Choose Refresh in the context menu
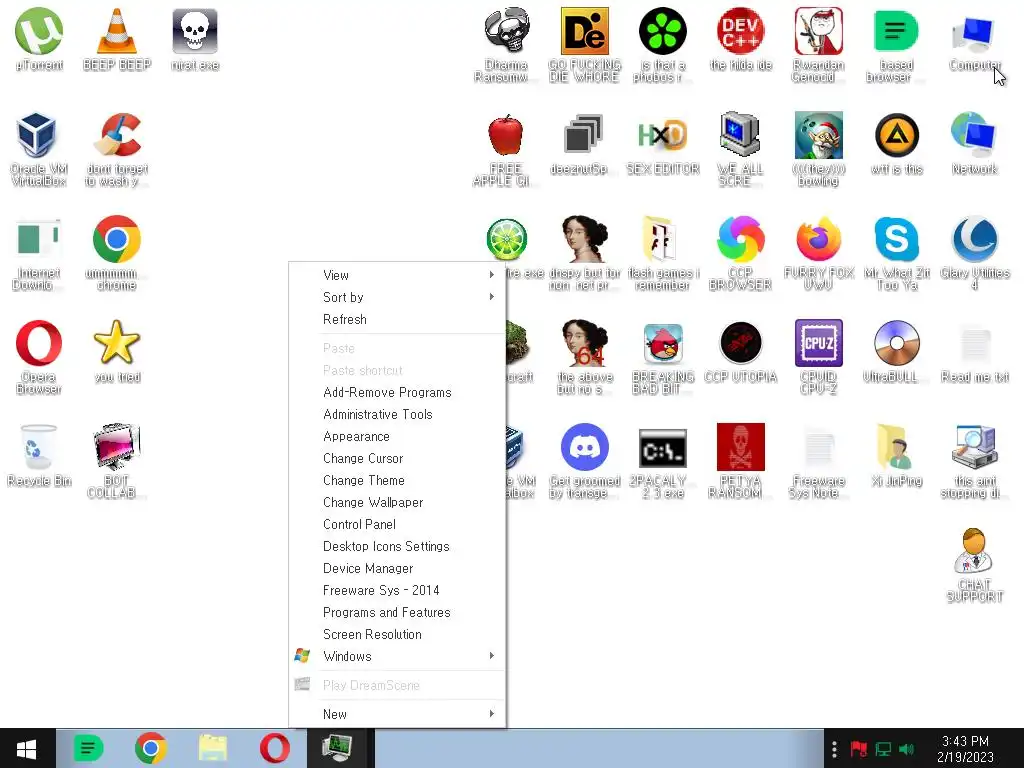This screenshot has width=1024, height=768. [397, 319]
